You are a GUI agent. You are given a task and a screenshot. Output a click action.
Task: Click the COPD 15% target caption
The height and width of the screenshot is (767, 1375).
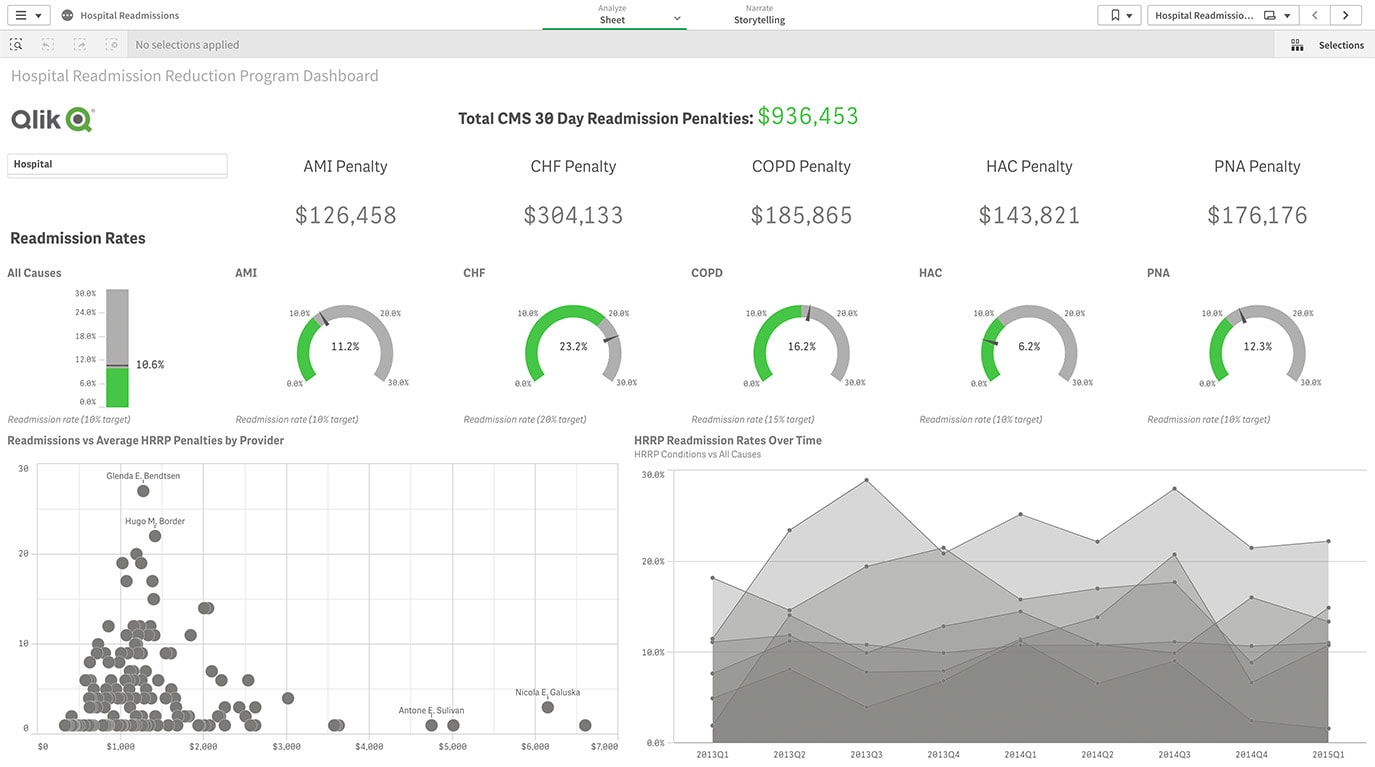(x=753, y=420)
